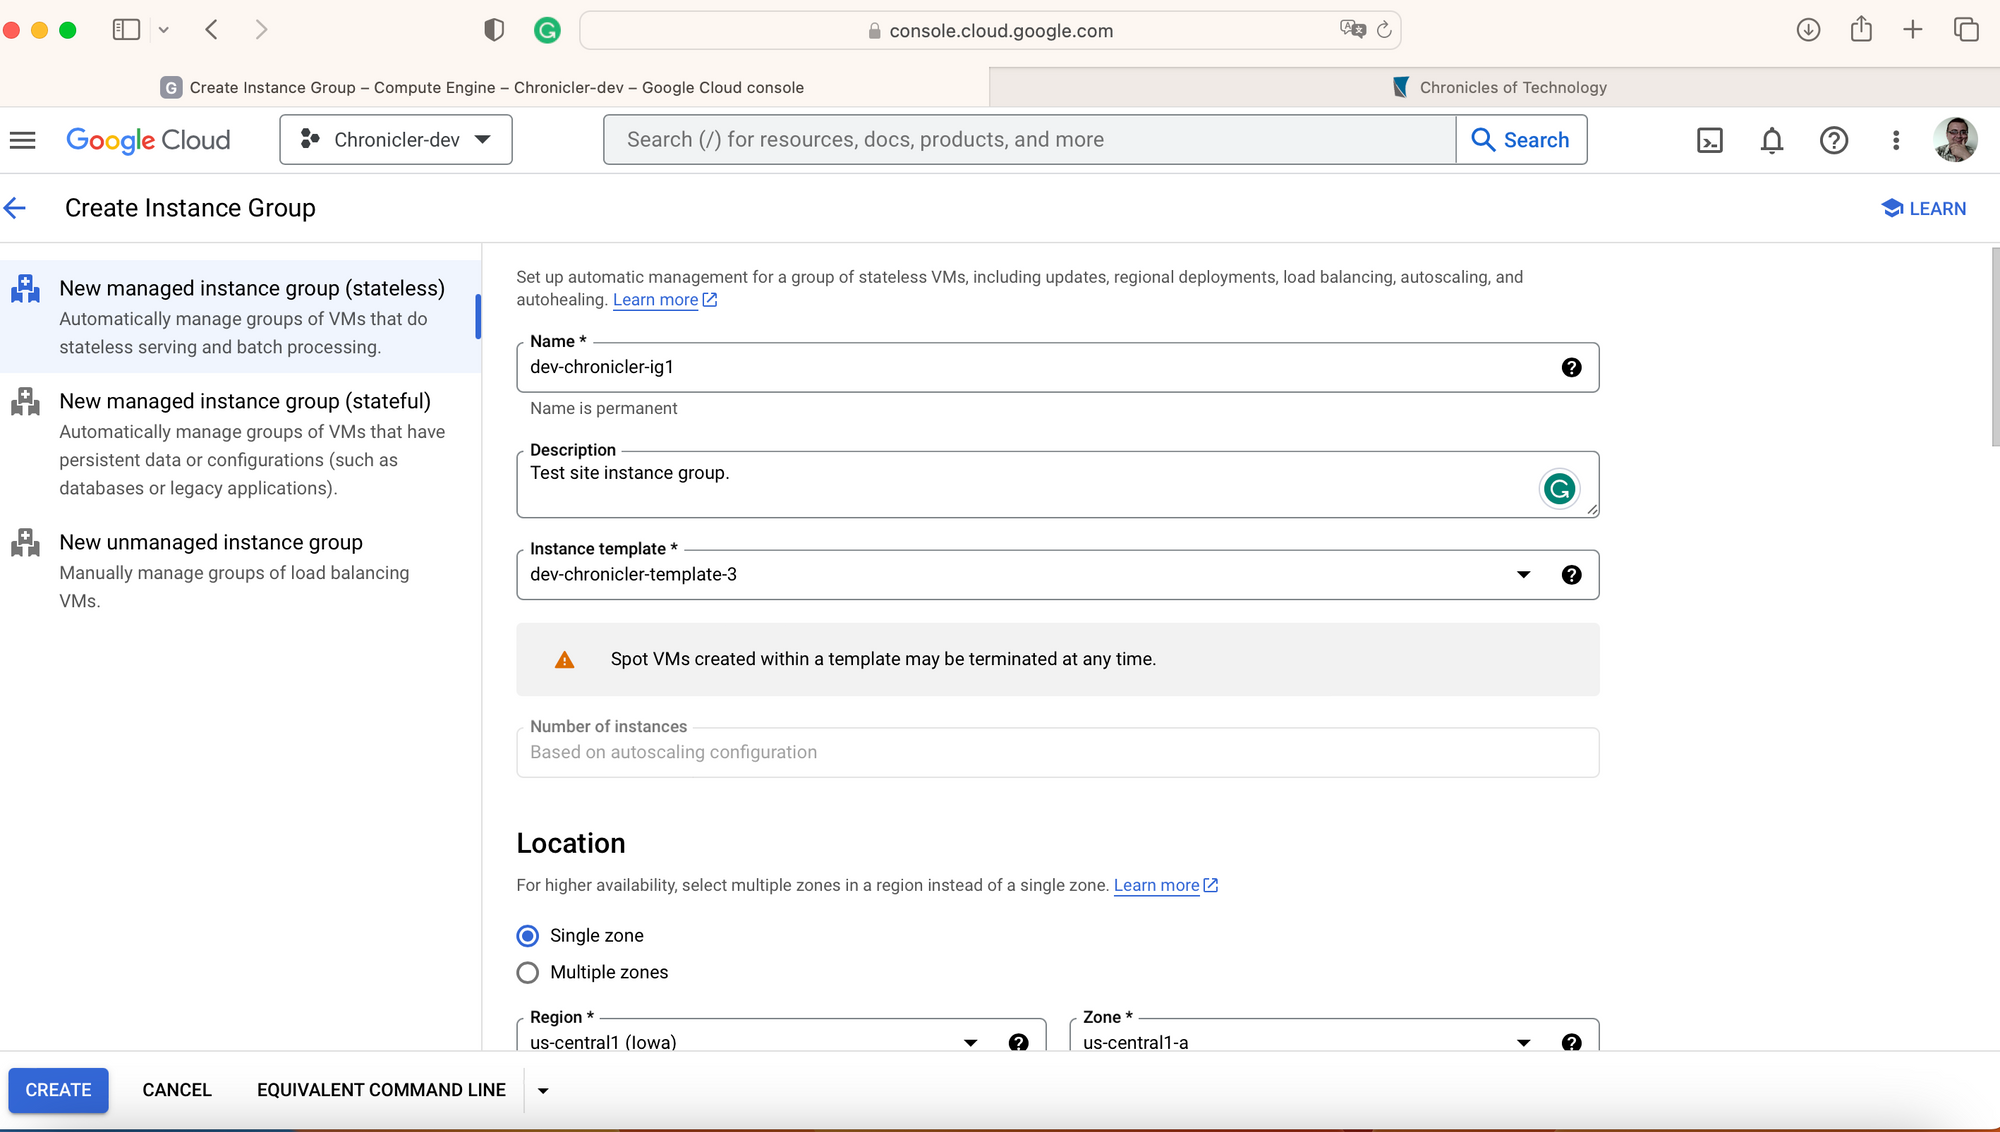
Task: Click the help question mark in header
Action: (1833, 141)
